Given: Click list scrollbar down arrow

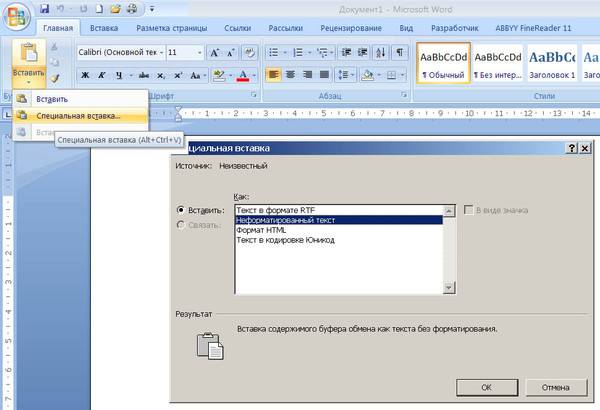Looking at the screenshot, I should click(449, 287).
